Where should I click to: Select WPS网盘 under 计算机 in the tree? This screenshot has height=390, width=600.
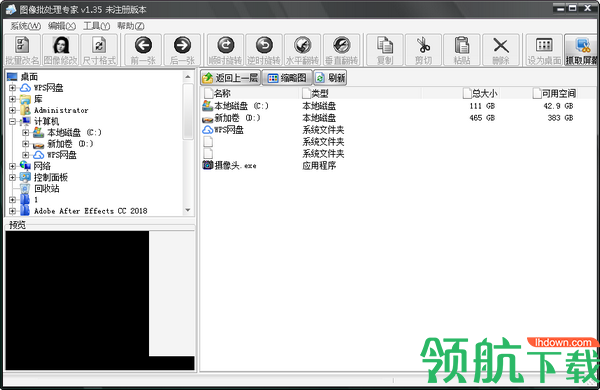tap(62, 155)
